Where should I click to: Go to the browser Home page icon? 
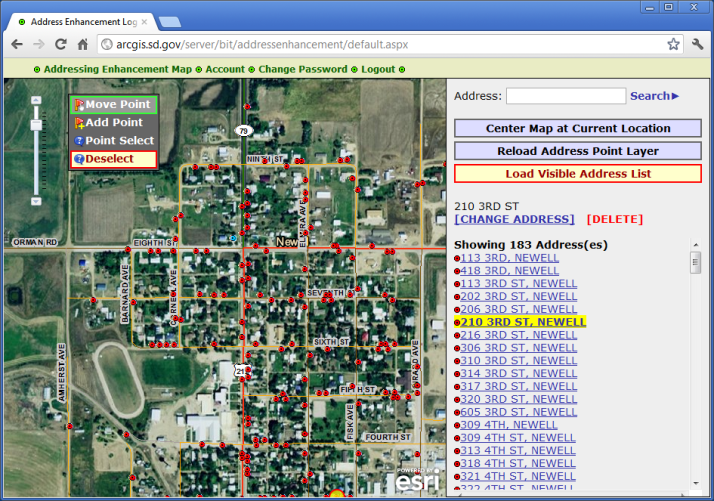(x=82, y=44)
